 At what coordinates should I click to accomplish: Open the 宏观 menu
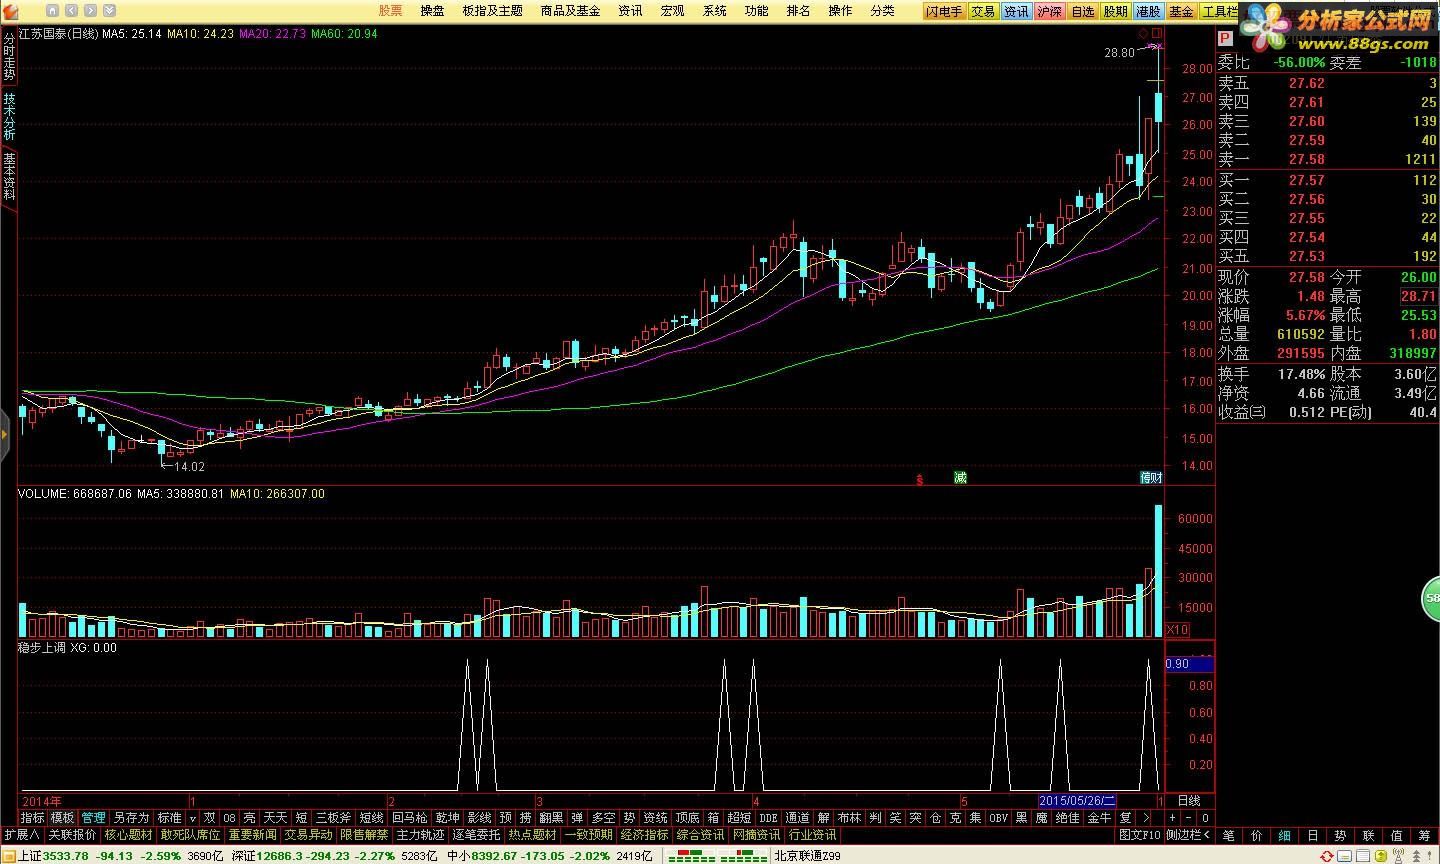(x=672, y=11)
